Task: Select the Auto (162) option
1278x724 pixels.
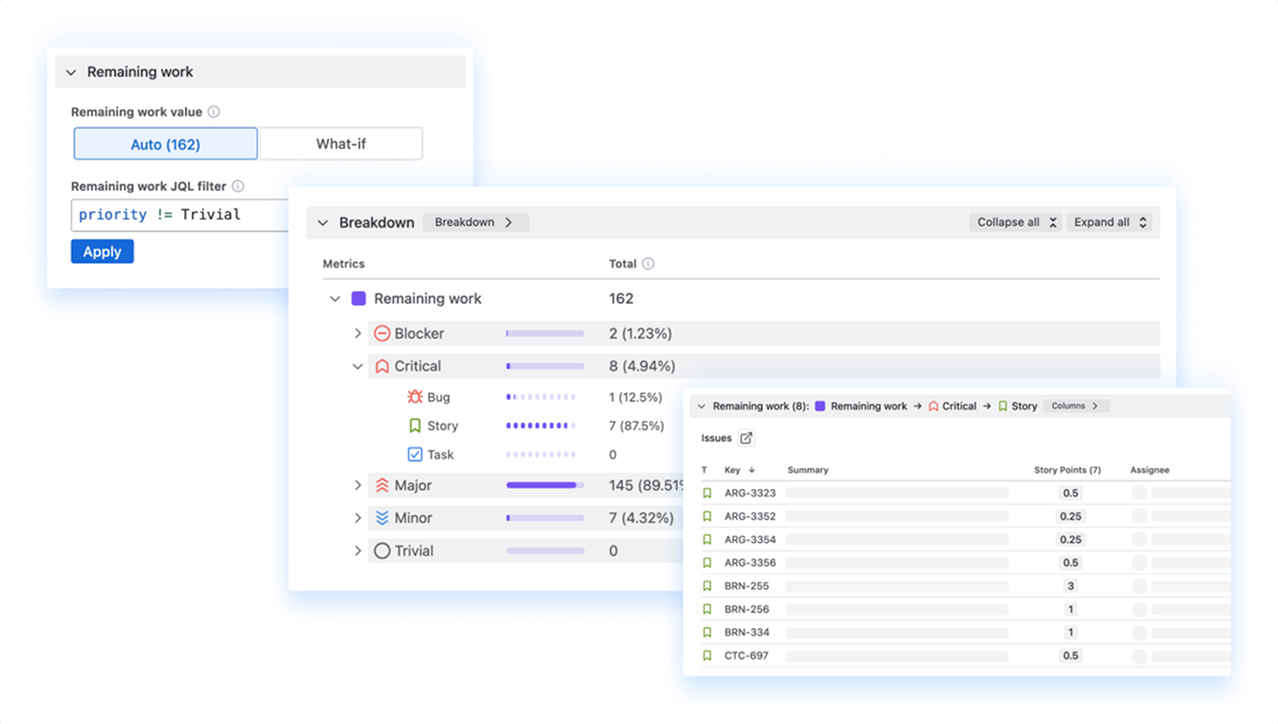Action: click(166, 144)
